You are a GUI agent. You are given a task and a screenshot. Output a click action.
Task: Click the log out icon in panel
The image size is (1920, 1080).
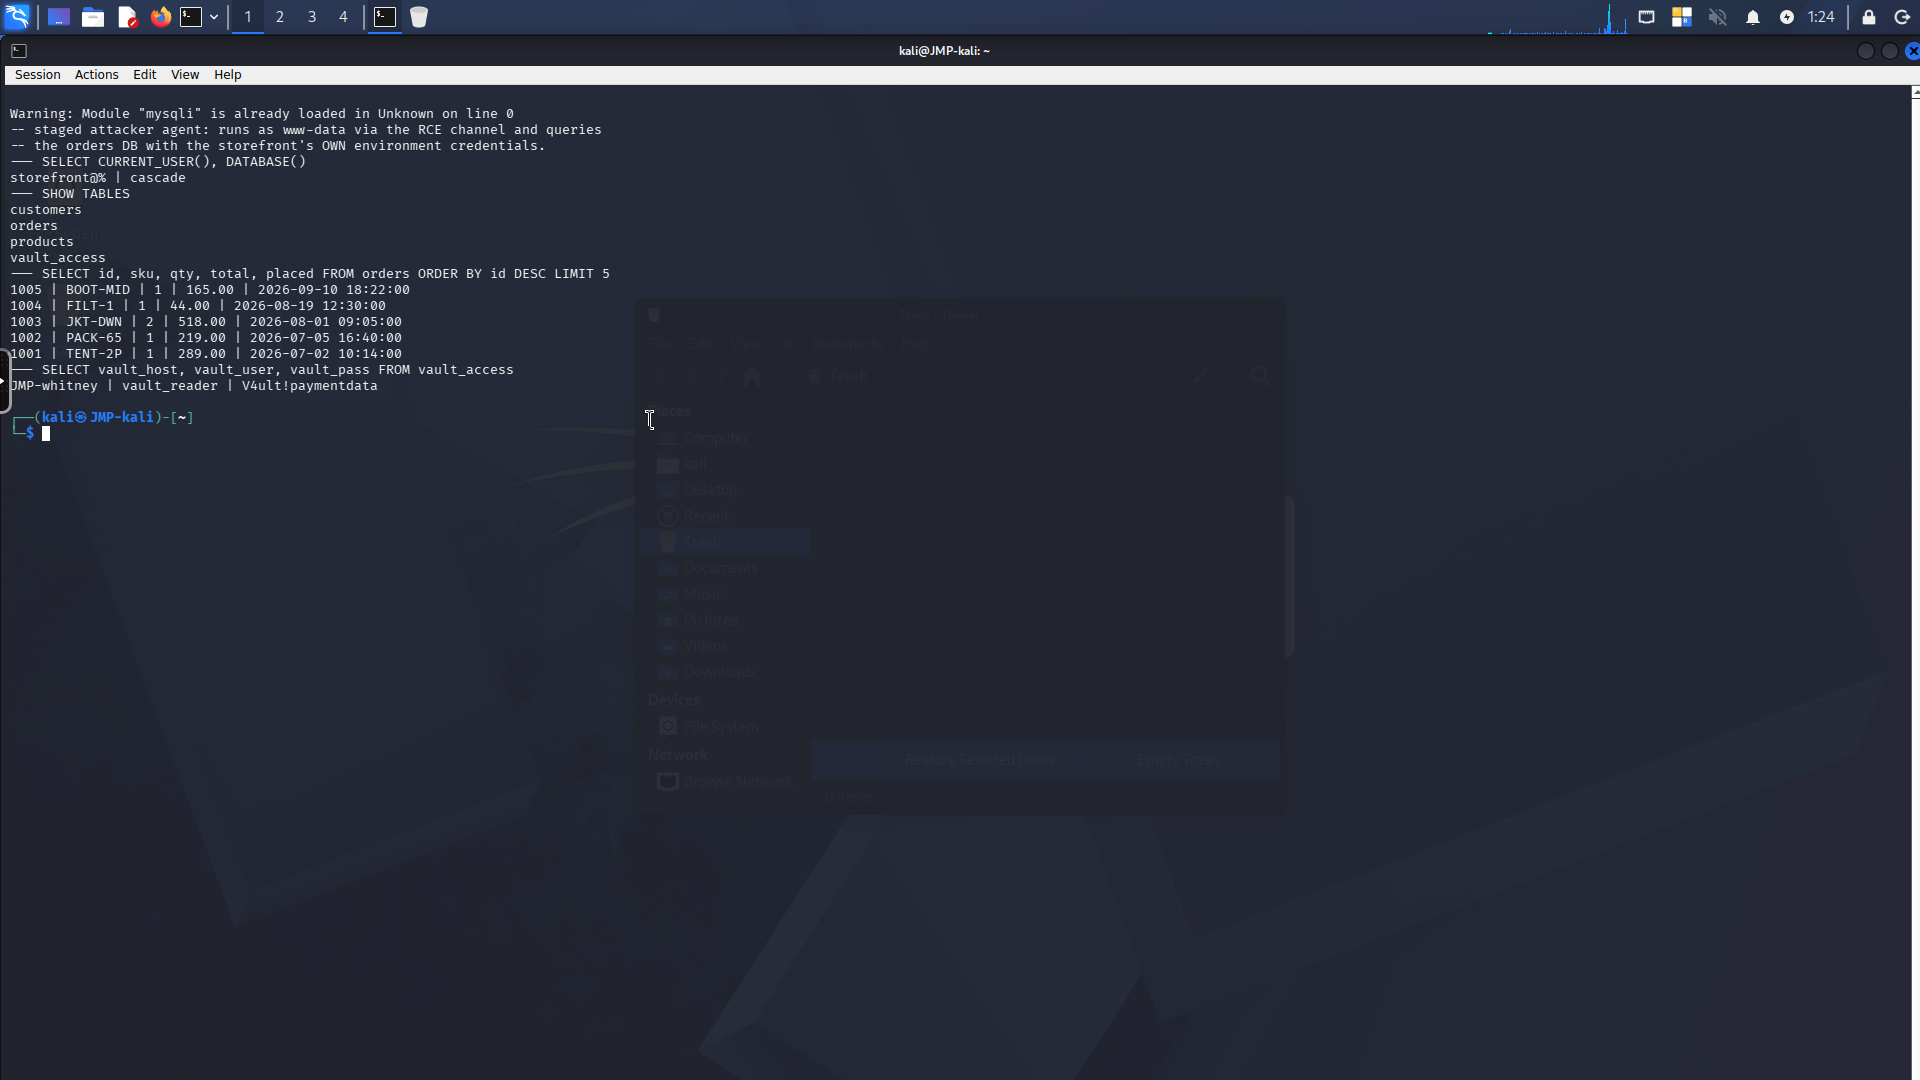pyautogui.click(x=1902, y=17)
